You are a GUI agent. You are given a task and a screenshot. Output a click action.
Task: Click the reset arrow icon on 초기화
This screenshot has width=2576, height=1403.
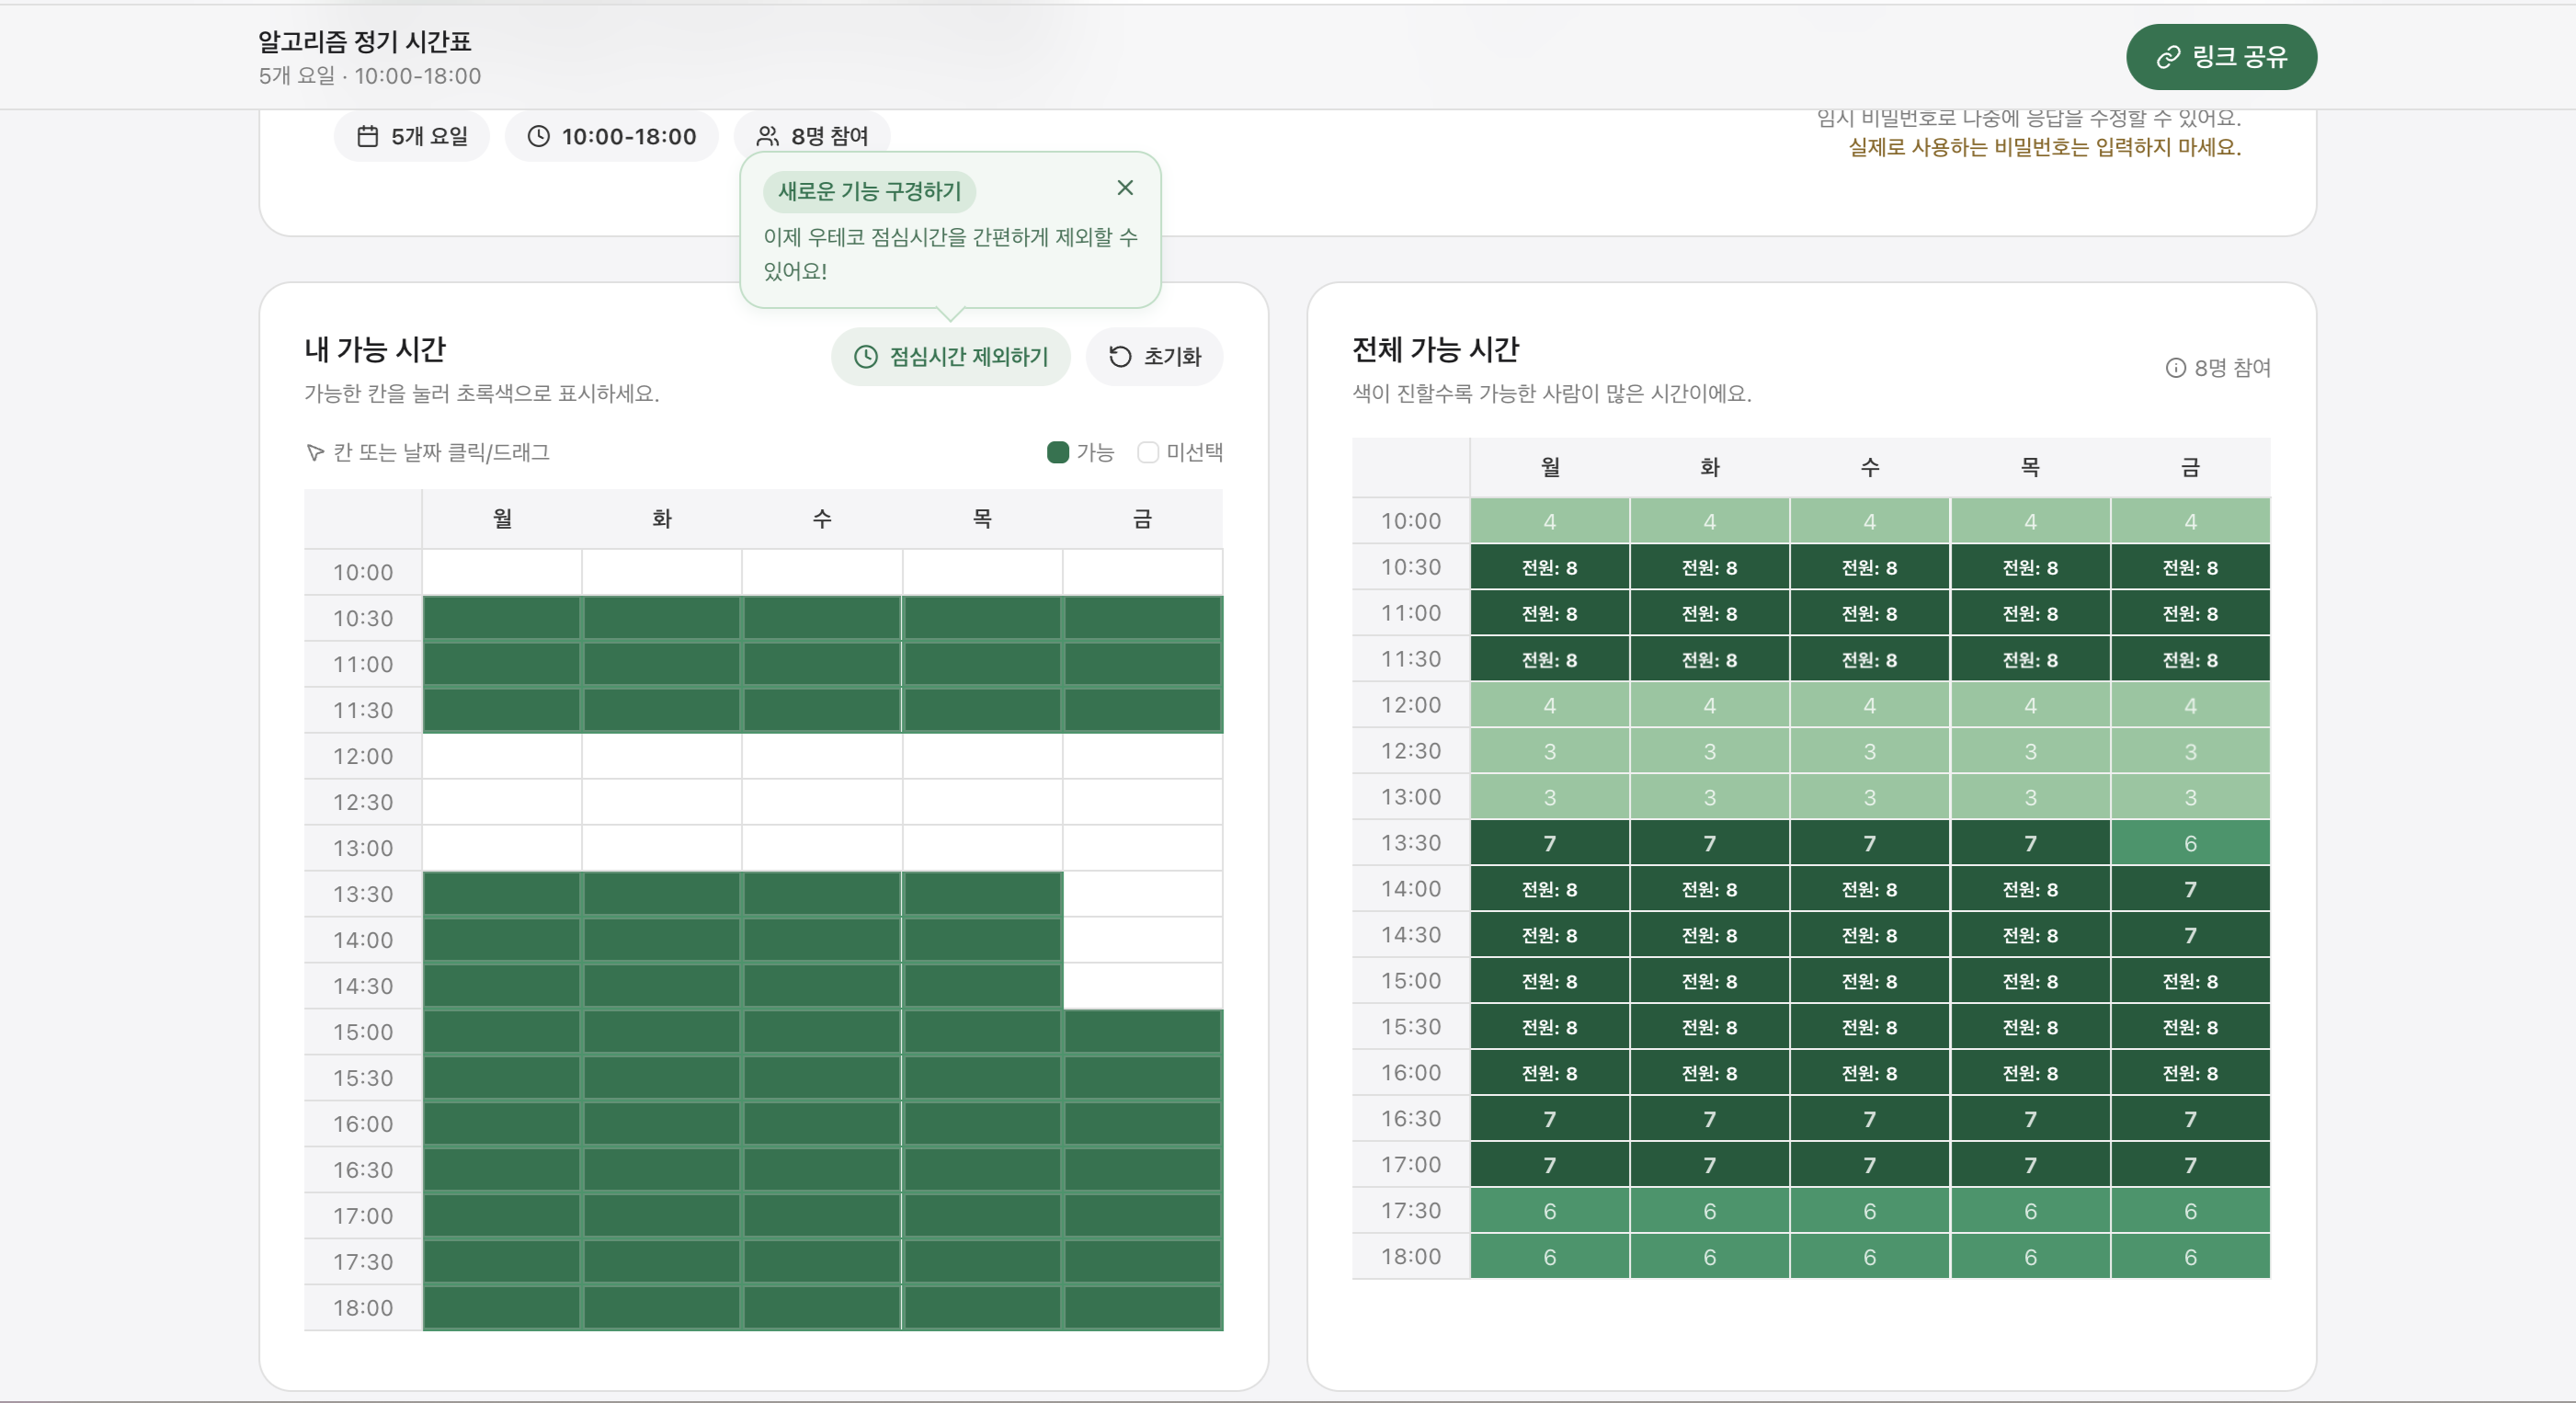point(1120,357)
